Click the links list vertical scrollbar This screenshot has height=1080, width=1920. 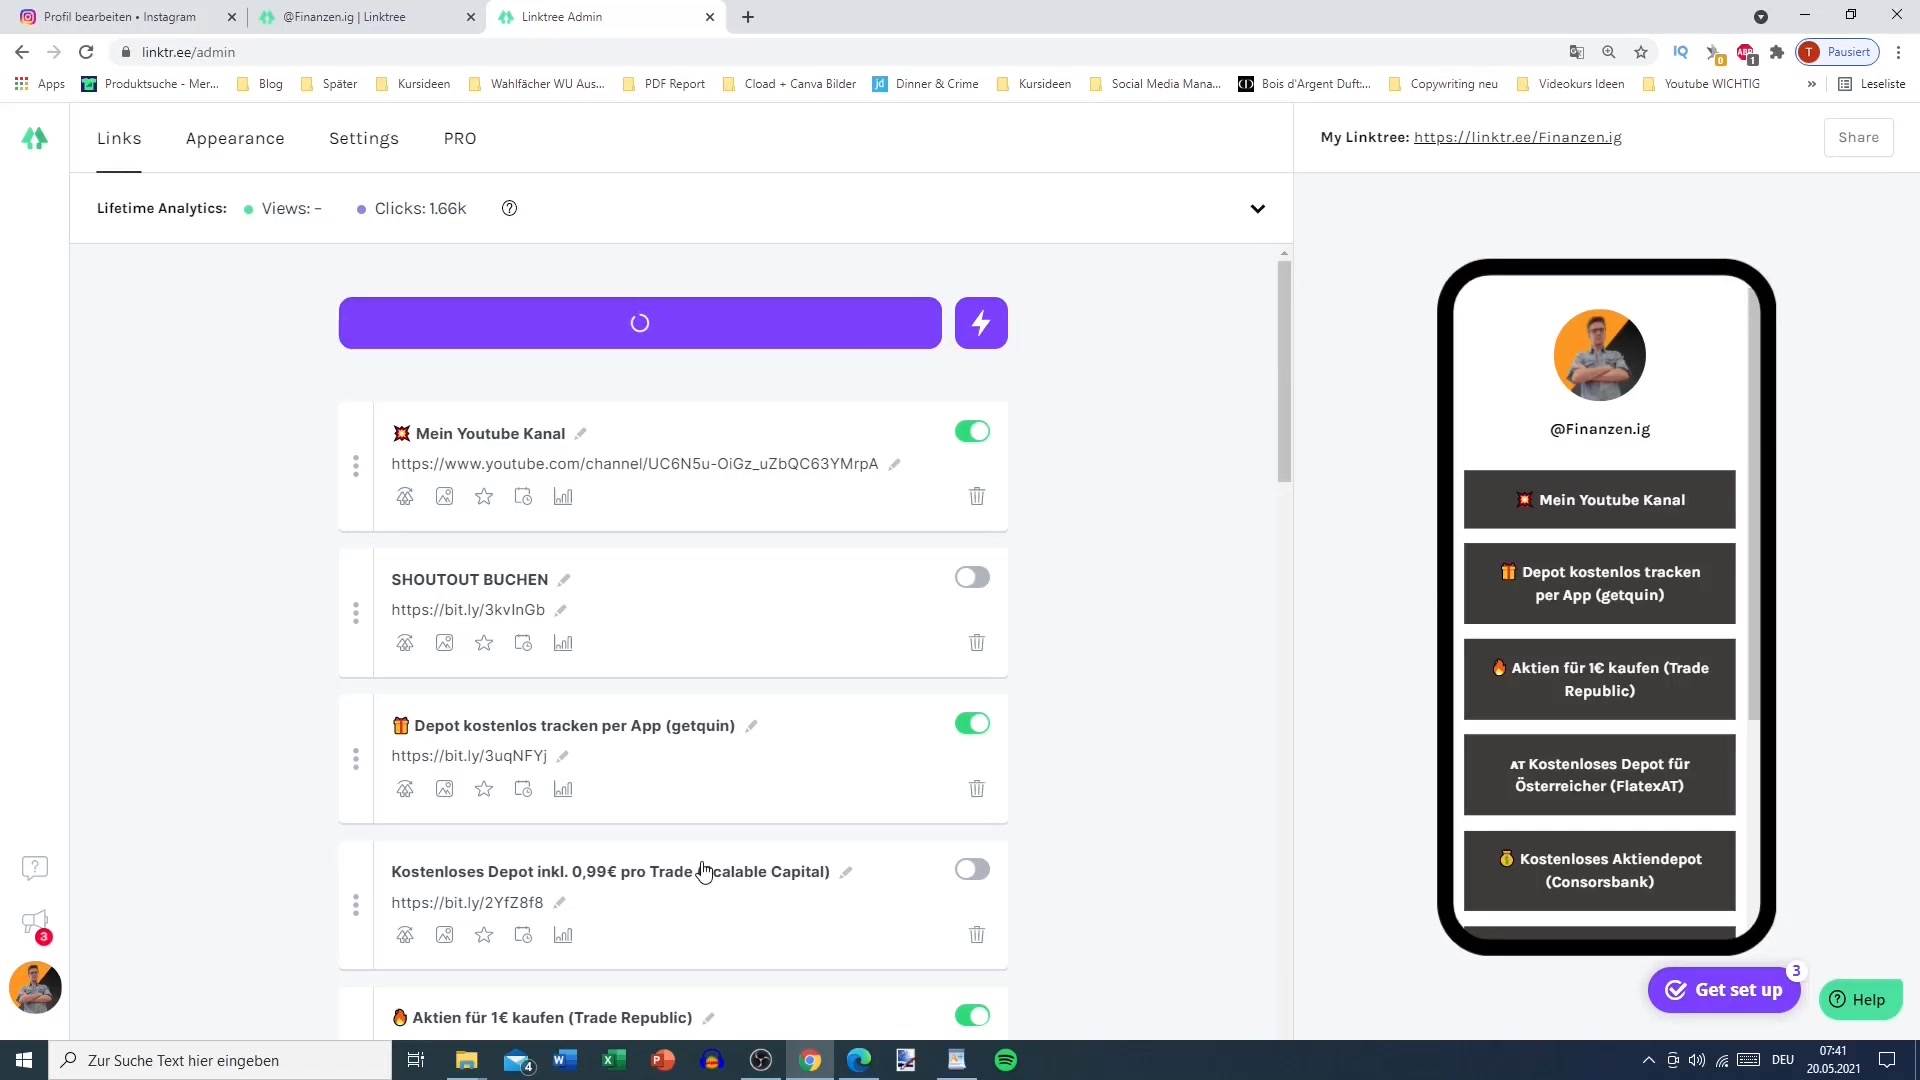click(1284, 370)
